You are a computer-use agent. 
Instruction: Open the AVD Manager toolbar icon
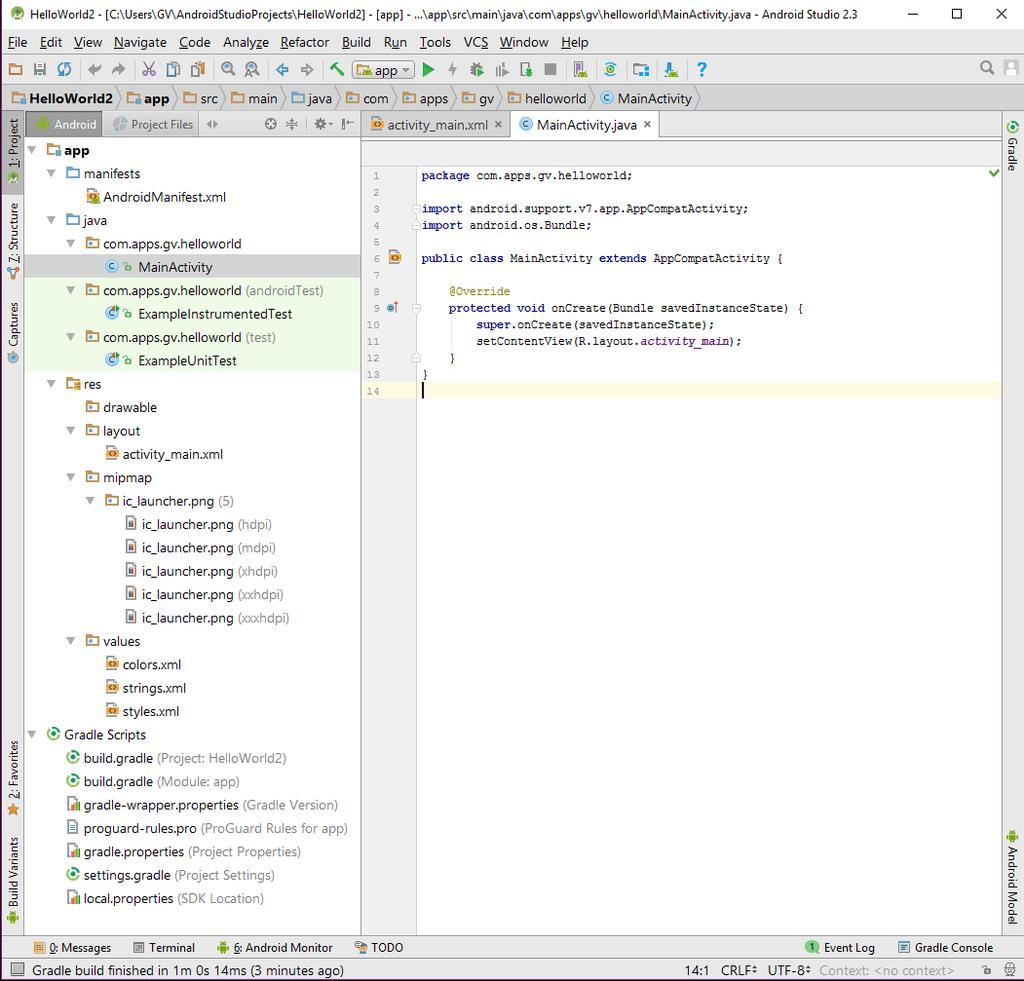pyautogui.click(x=580, y=69)
